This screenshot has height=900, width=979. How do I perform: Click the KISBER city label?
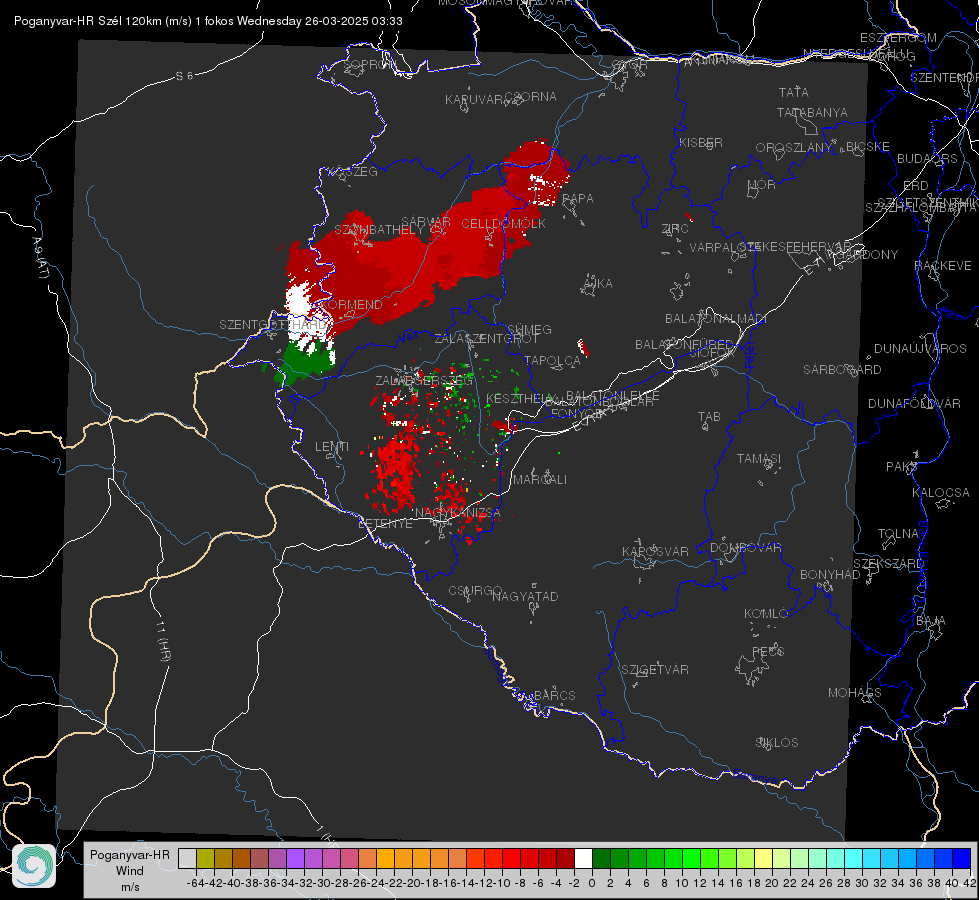tap(701, 142)
